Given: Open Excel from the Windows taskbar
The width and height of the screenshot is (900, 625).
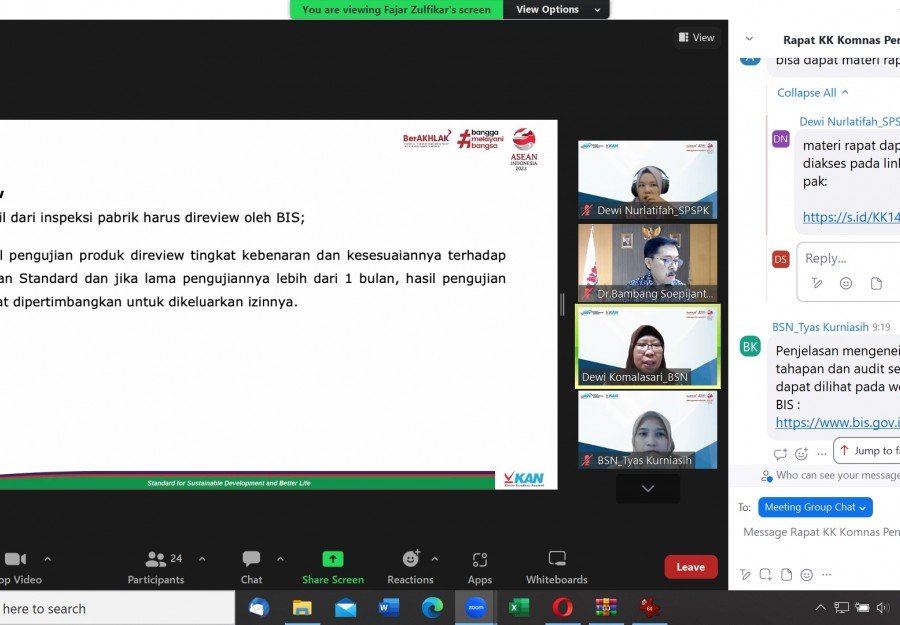Looking at the screenshot, I should point(518,607).
